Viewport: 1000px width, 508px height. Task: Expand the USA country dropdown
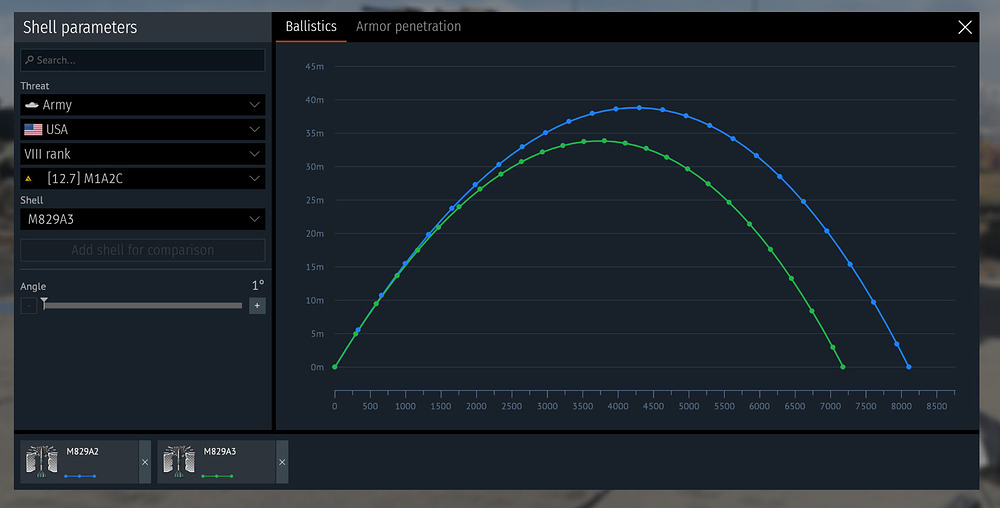[x=143, y=129]
